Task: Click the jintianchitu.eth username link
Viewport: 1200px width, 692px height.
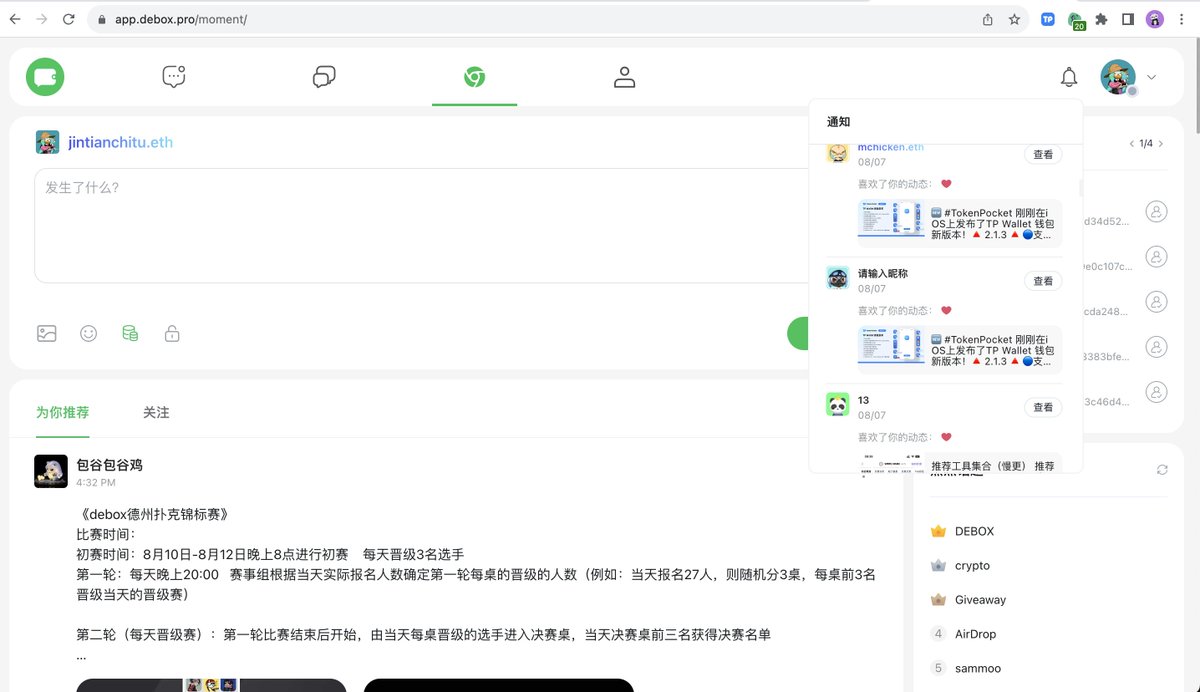Action: point(120,142)
